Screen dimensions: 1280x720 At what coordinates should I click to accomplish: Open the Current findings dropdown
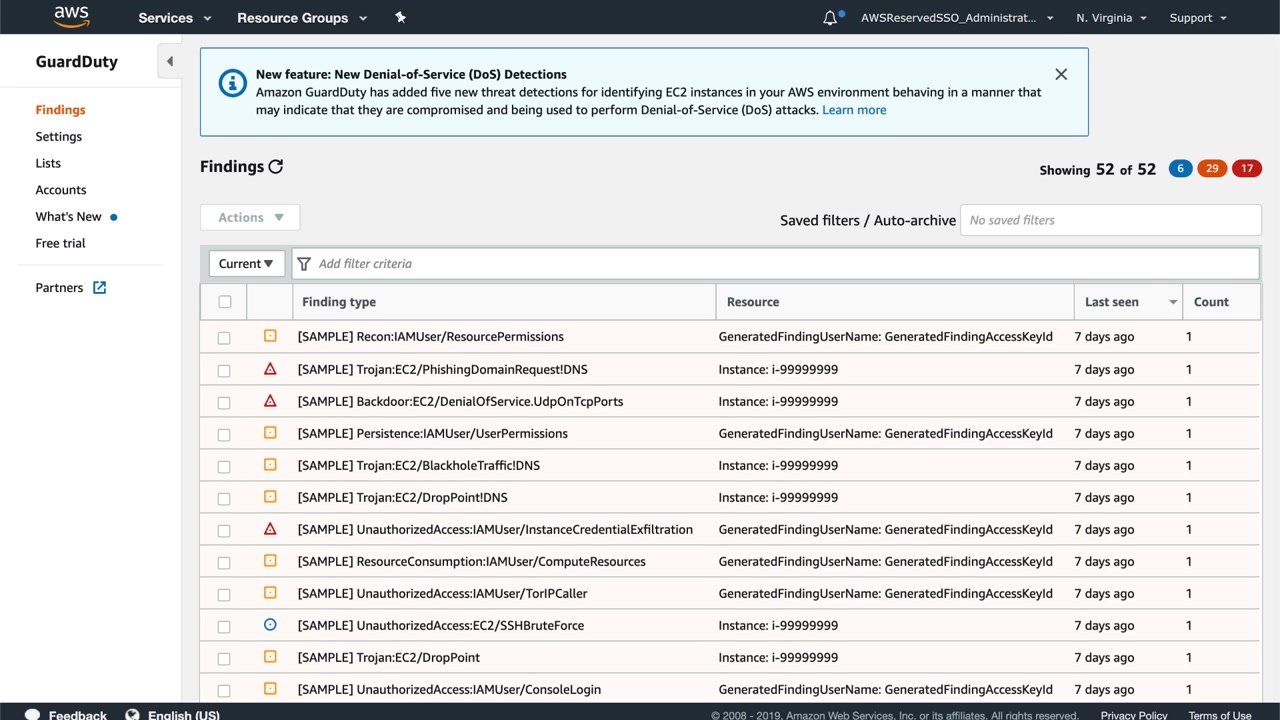[x=246, y=264]
